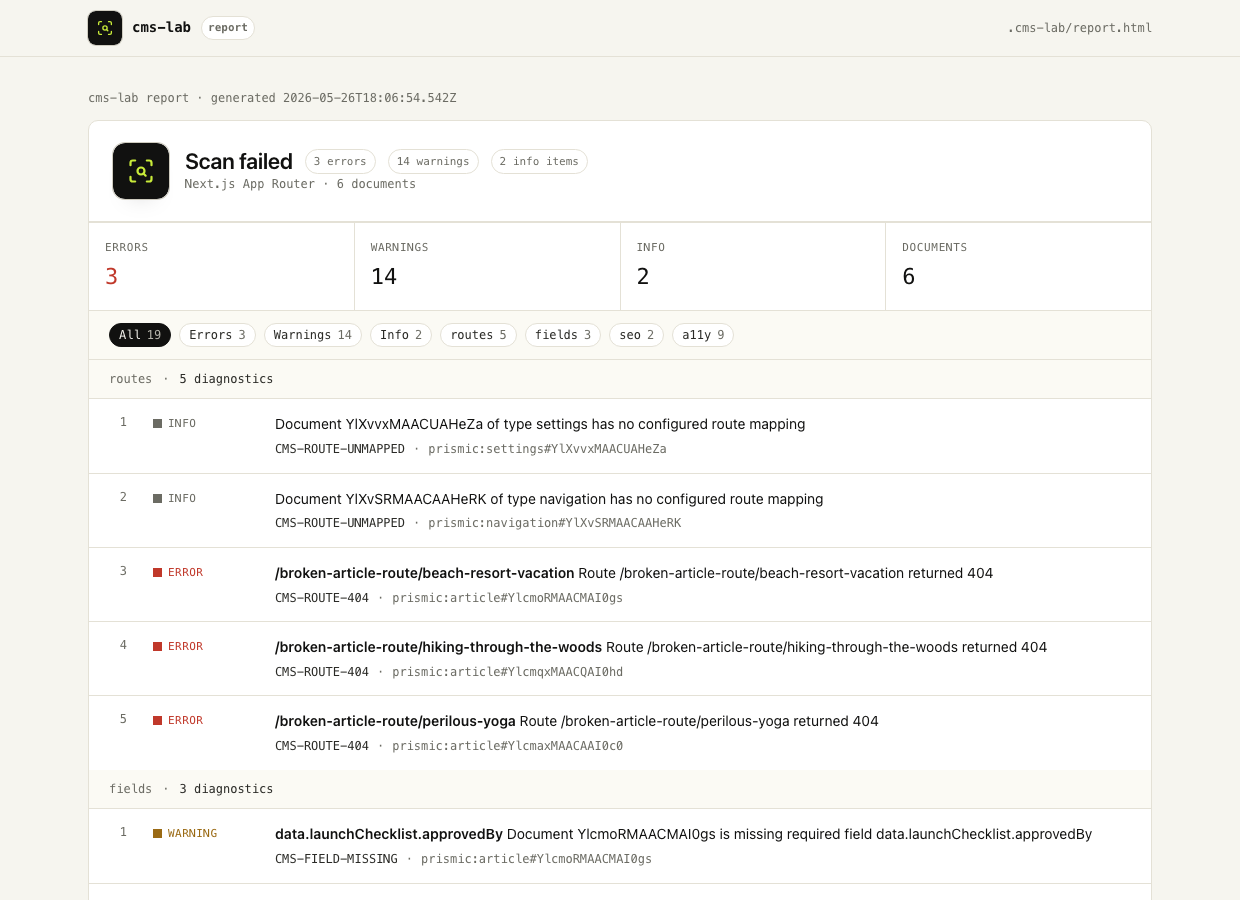Click /broken-article-route/beach-resort-vacation bold path

(x=424, y=573)
